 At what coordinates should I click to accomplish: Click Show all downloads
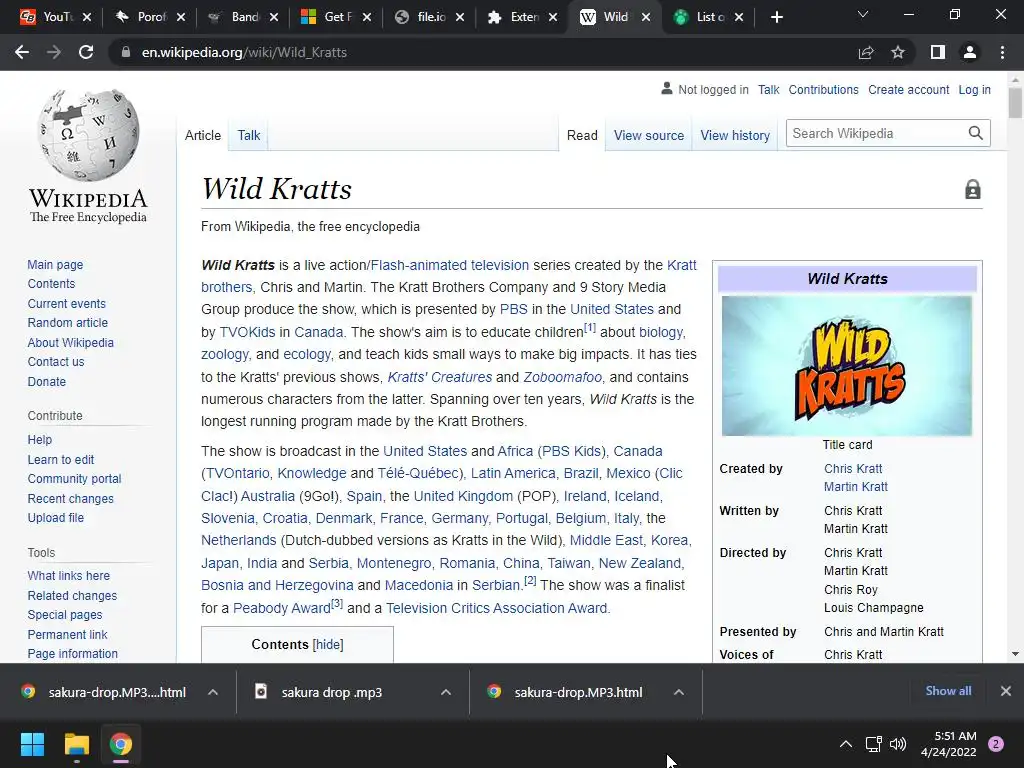point(948,691)
